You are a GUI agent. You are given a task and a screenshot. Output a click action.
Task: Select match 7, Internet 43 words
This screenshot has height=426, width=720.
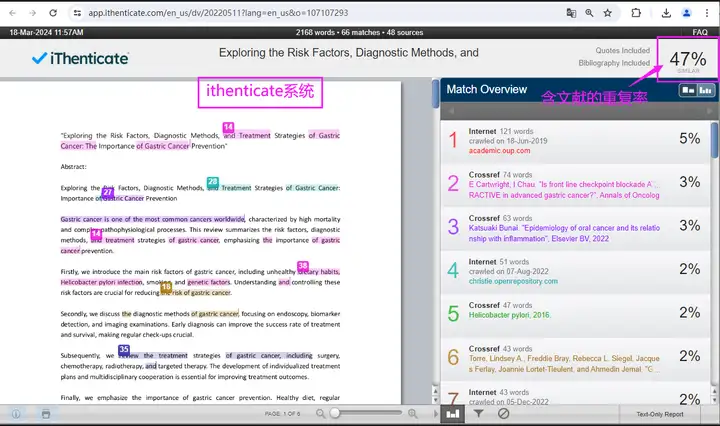click(x=575, y=394)
